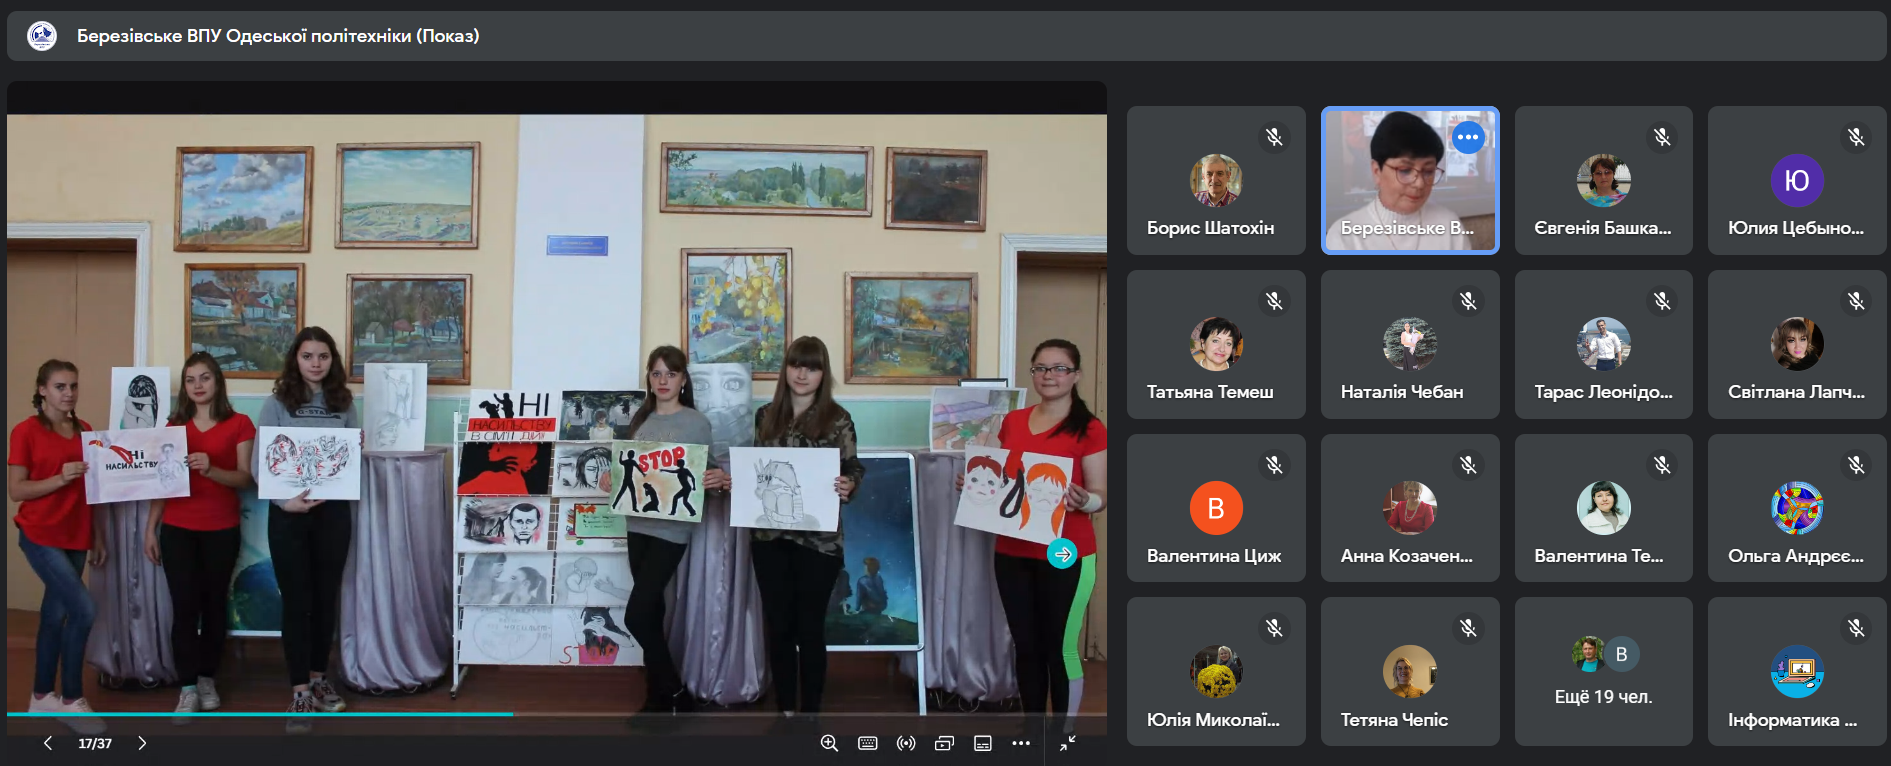Select Тарас Леонідо... participant tile
Image resolution: width=1891 pixels, height=766 pixels.
(1603, 345)
